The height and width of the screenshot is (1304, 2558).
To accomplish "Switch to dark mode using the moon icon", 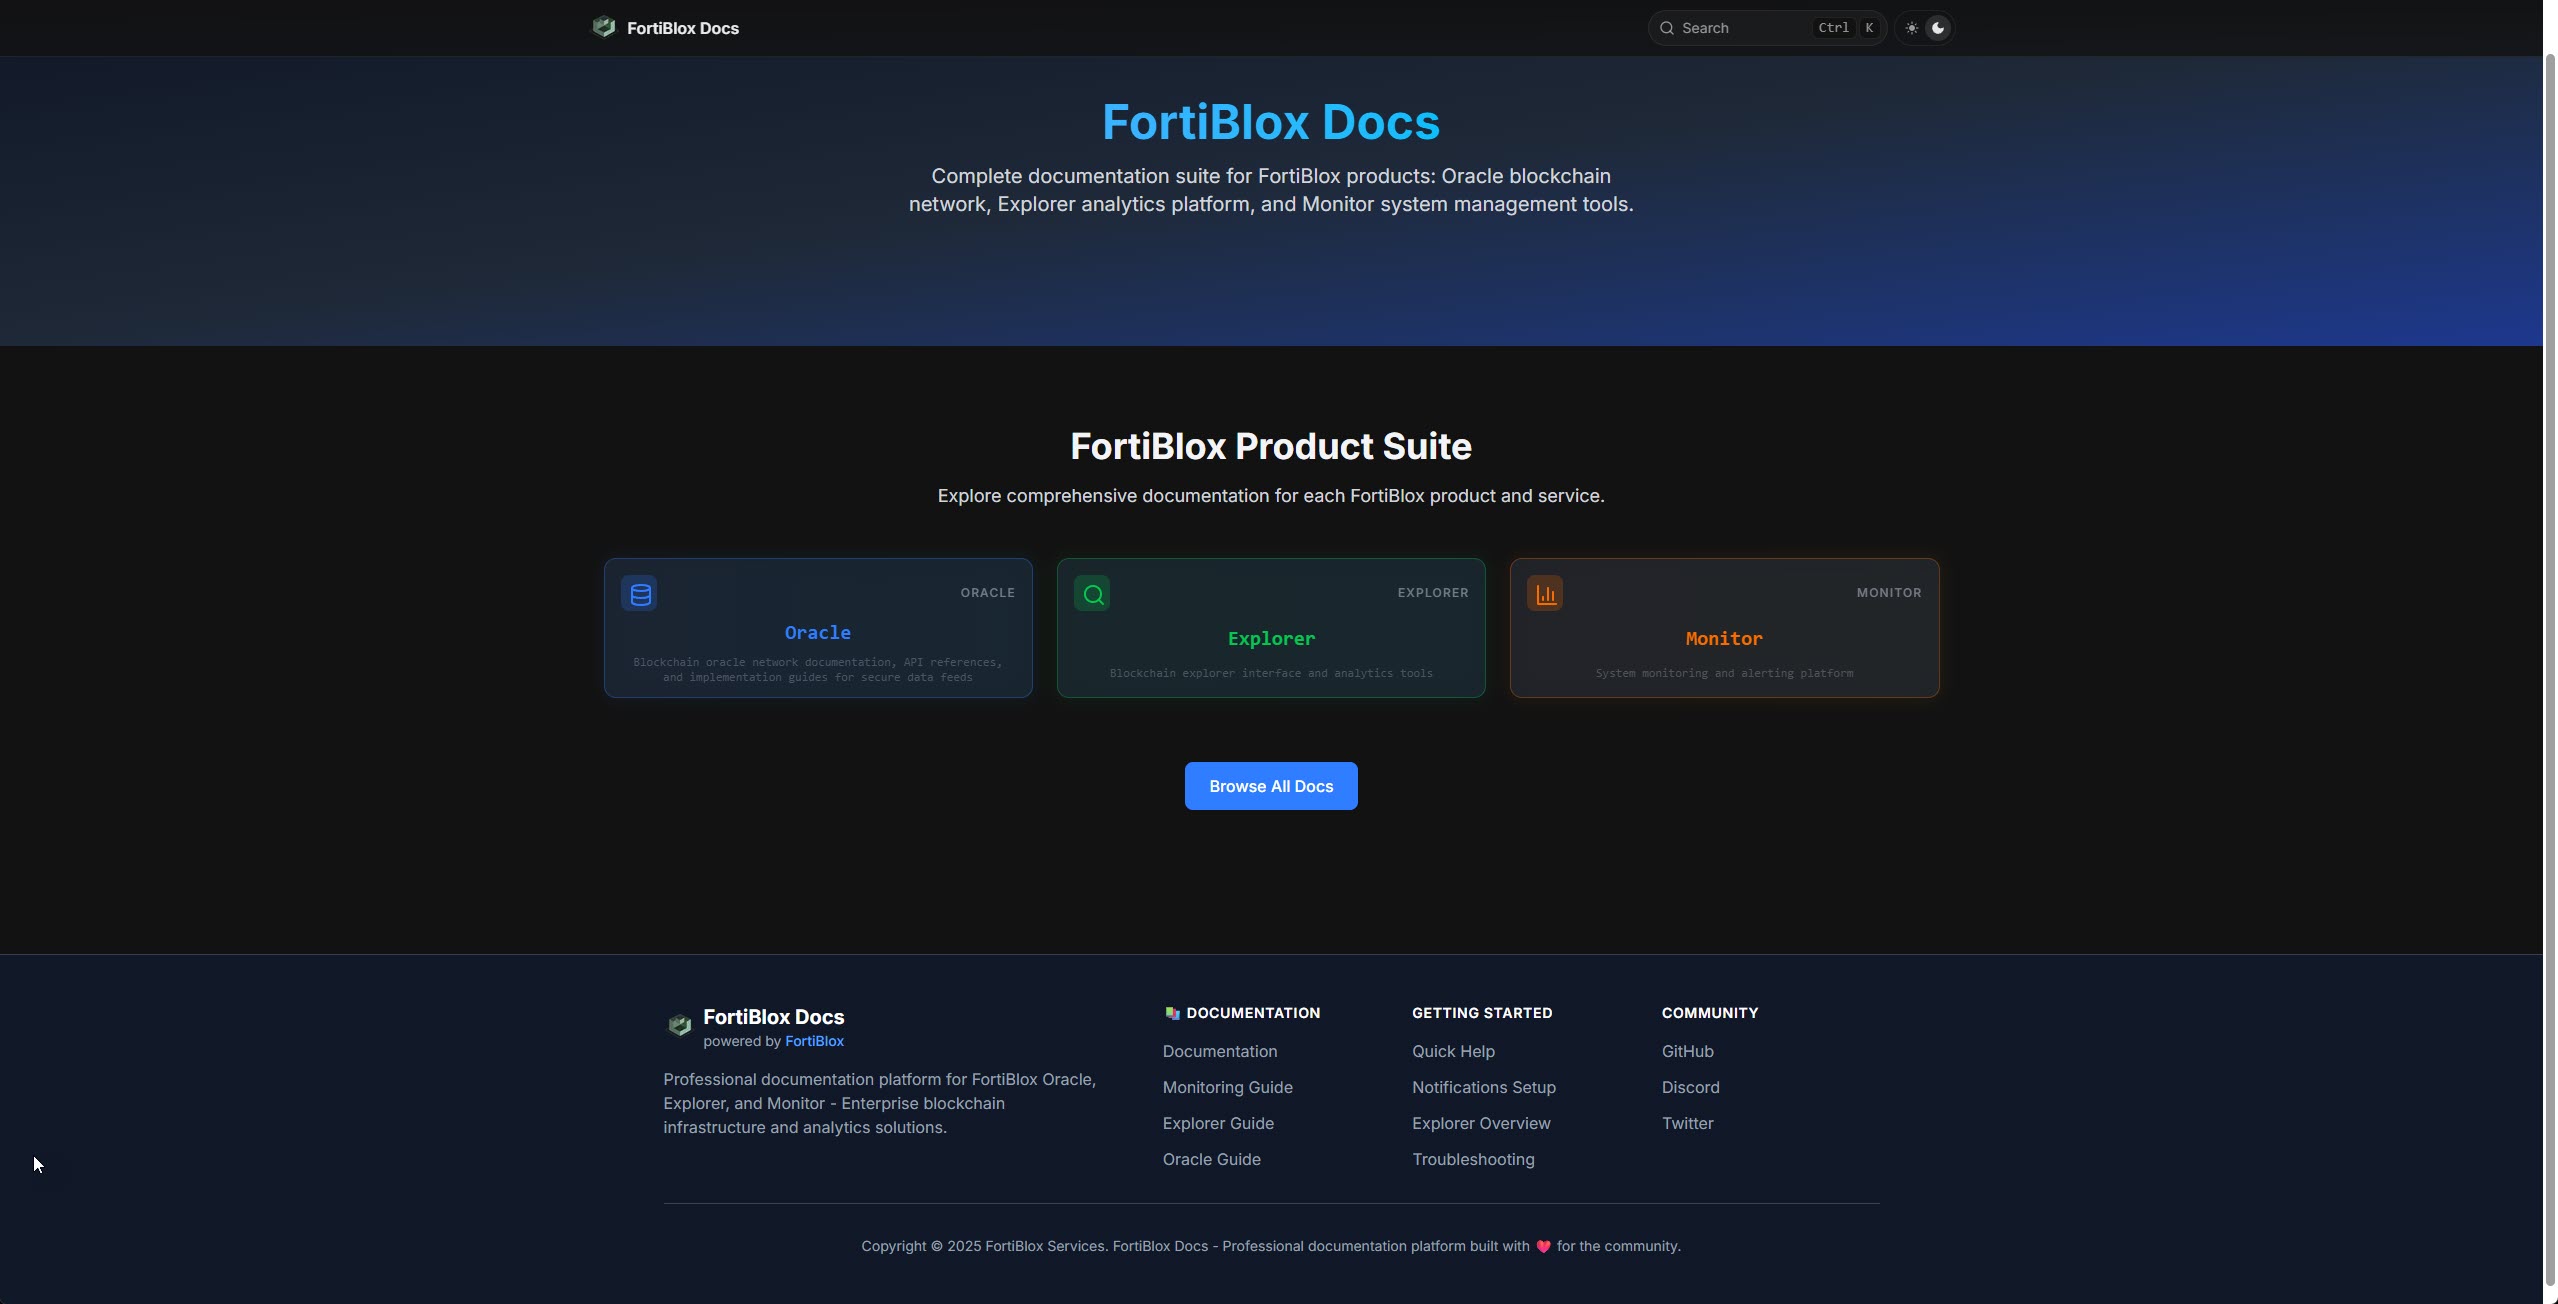I will [x=1937, y=27].
